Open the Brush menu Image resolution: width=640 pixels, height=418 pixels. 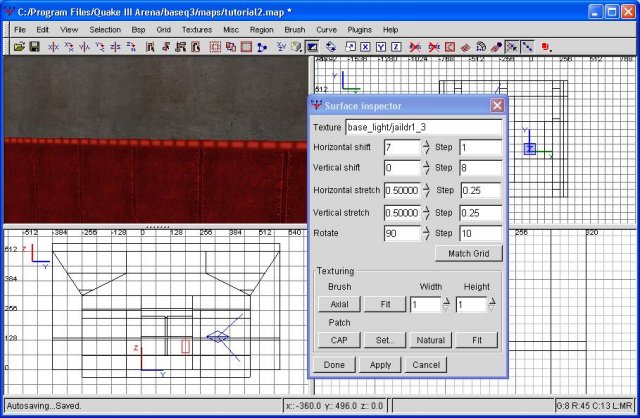(295, 30)
